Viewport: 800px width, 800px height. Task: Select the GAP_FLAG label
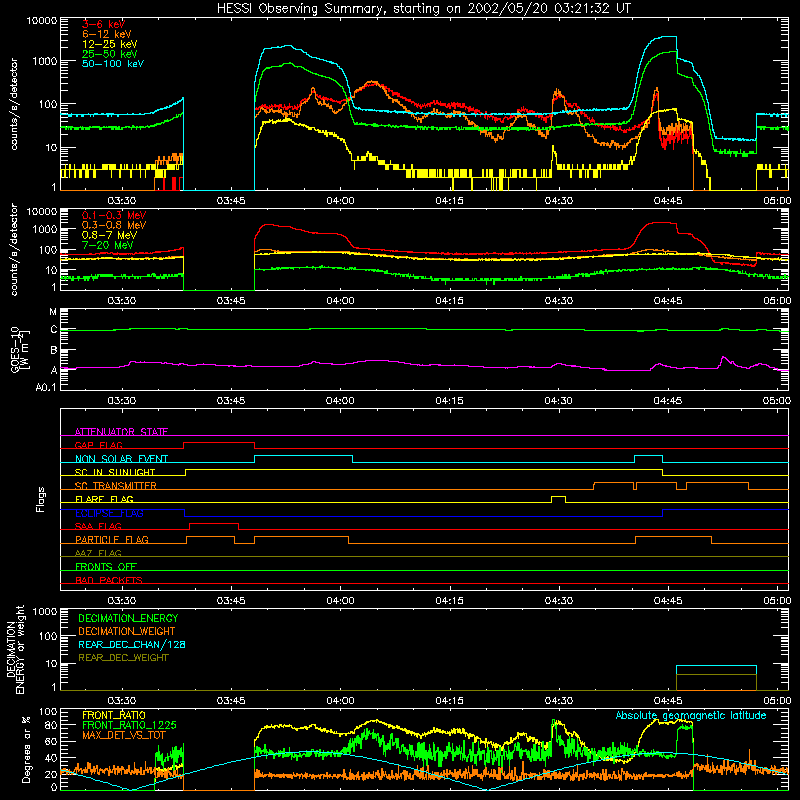click(x=98, y=445)
